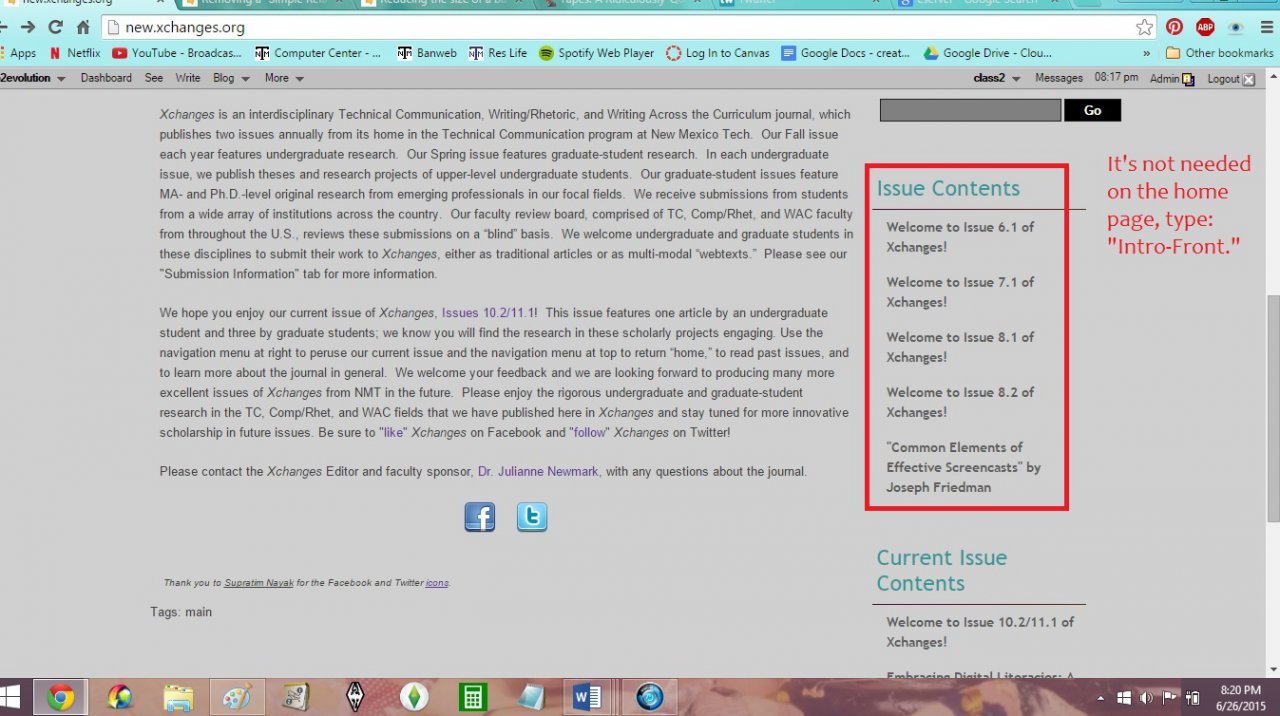Click the "like" Facebook text link

pyautogui.click(x=394, y=433)
